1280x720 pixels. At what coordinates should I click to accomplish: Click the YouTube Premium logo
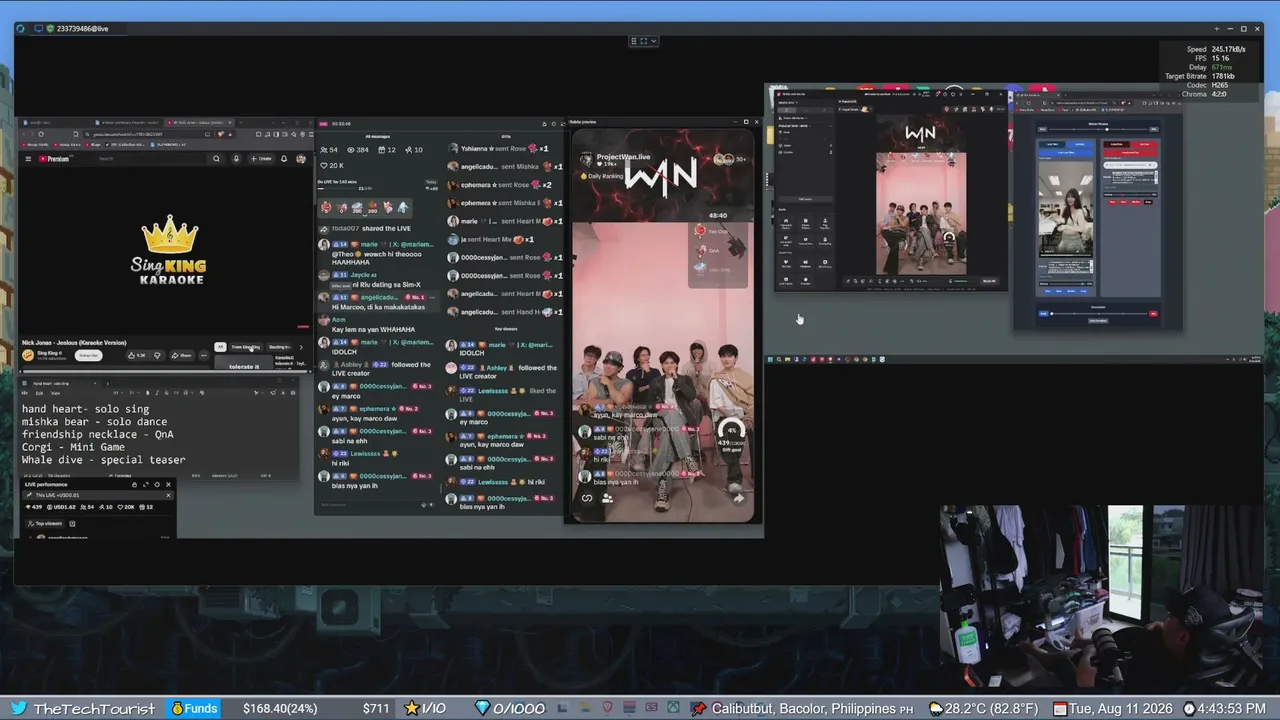pyautogui.click(x=56, y=159)
